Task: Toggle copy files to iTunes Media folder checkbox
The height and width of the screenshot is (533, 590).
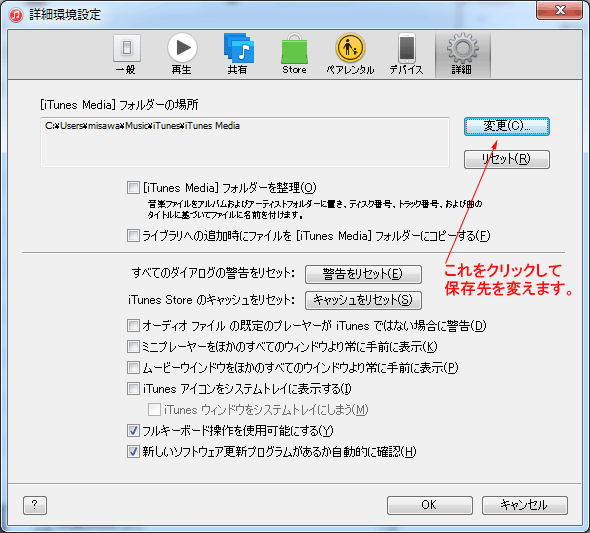Action: (133, 236)
